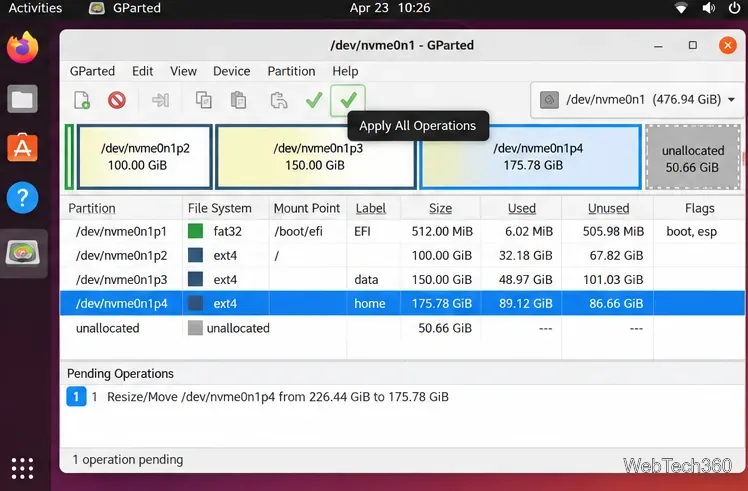Click the /boot/efi mount point cell

[298, 231]
